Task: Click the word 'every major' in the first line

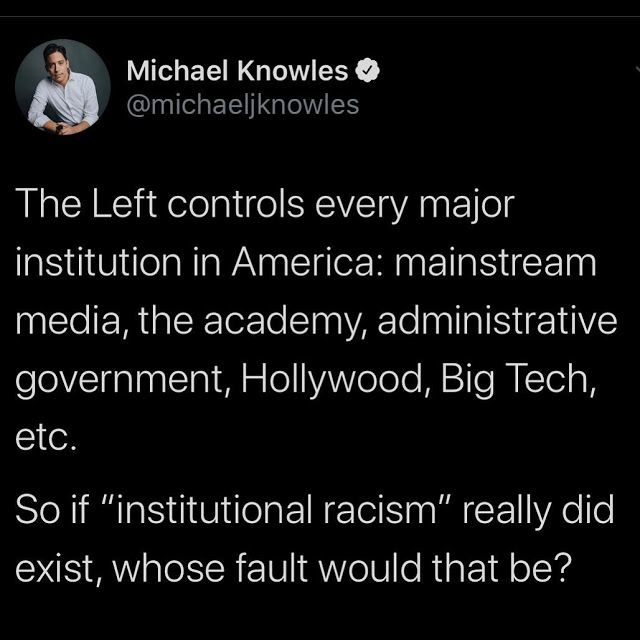Action: [414, 206]
